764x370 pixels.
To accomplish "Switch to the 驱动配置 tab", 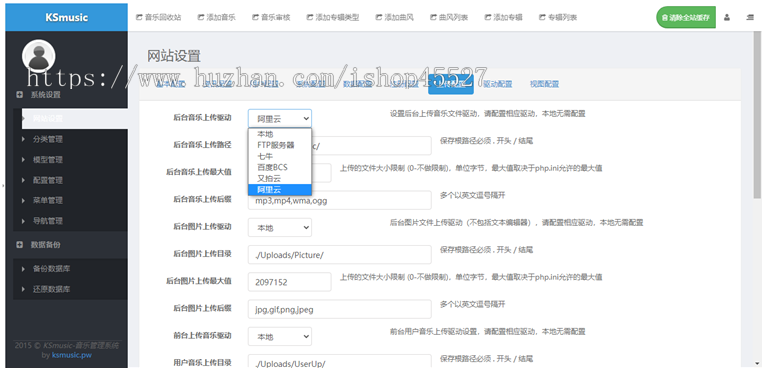I will [x=498, y=84].
